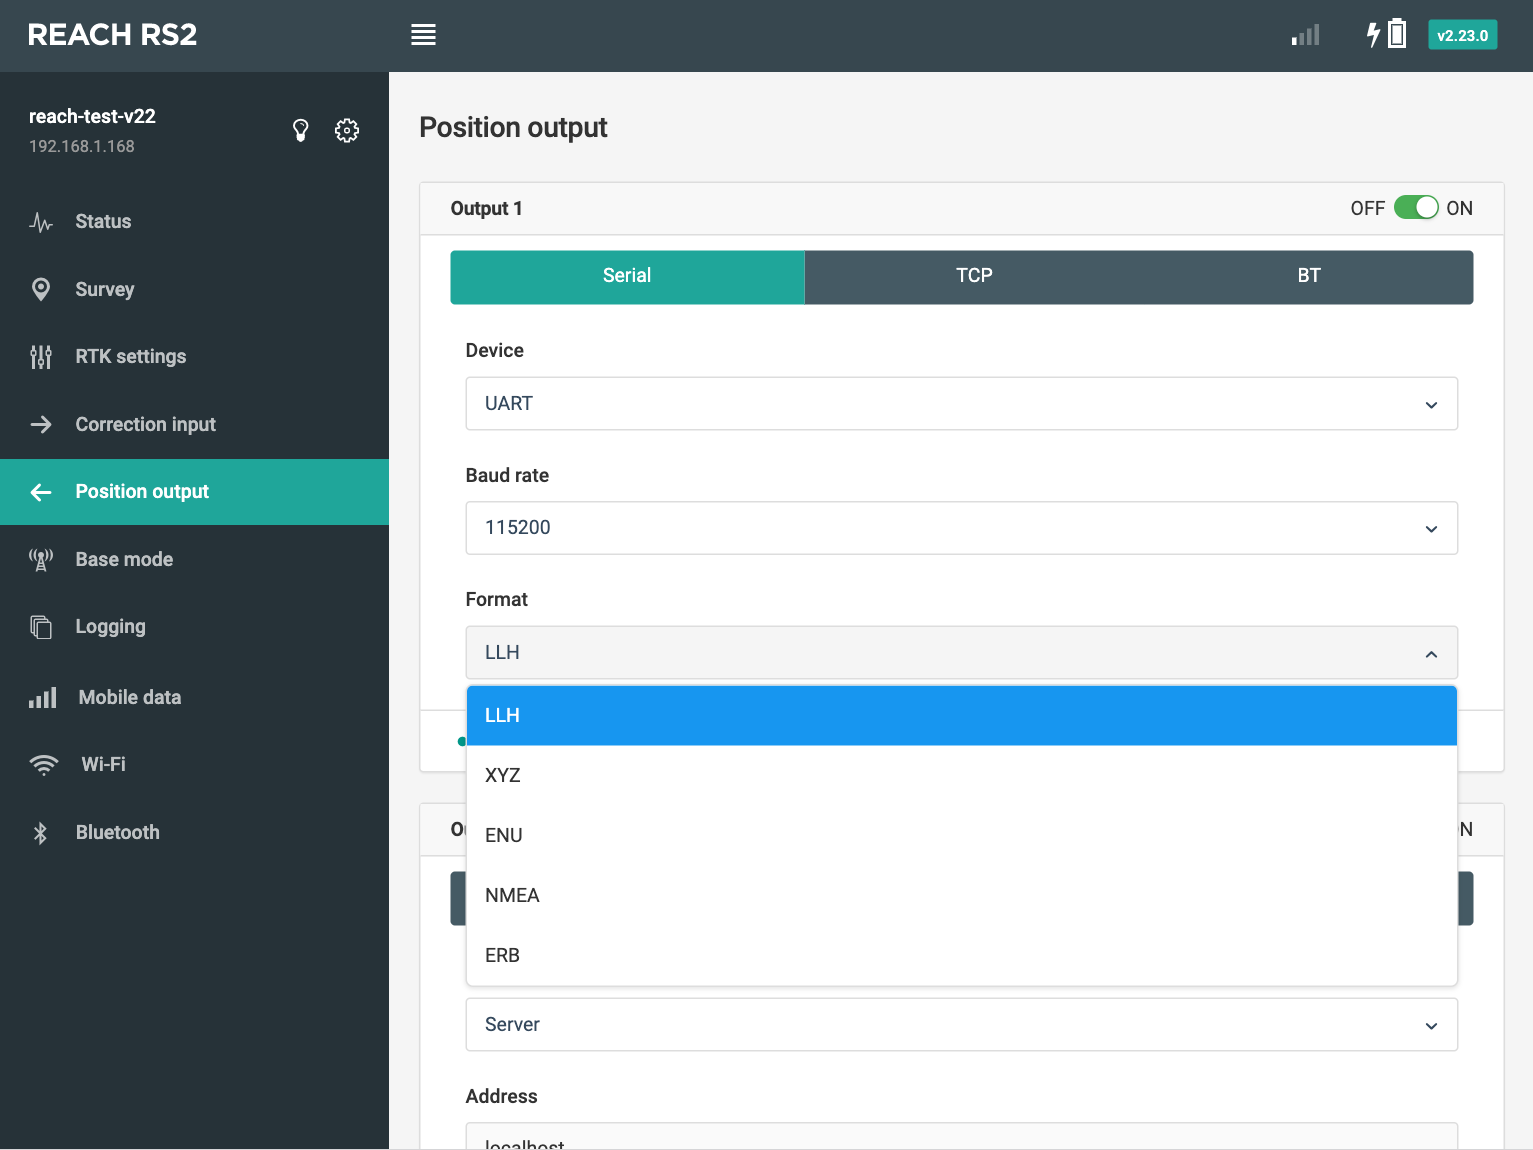Click the Status pulse icon in the sidebar

pos(41,222)
